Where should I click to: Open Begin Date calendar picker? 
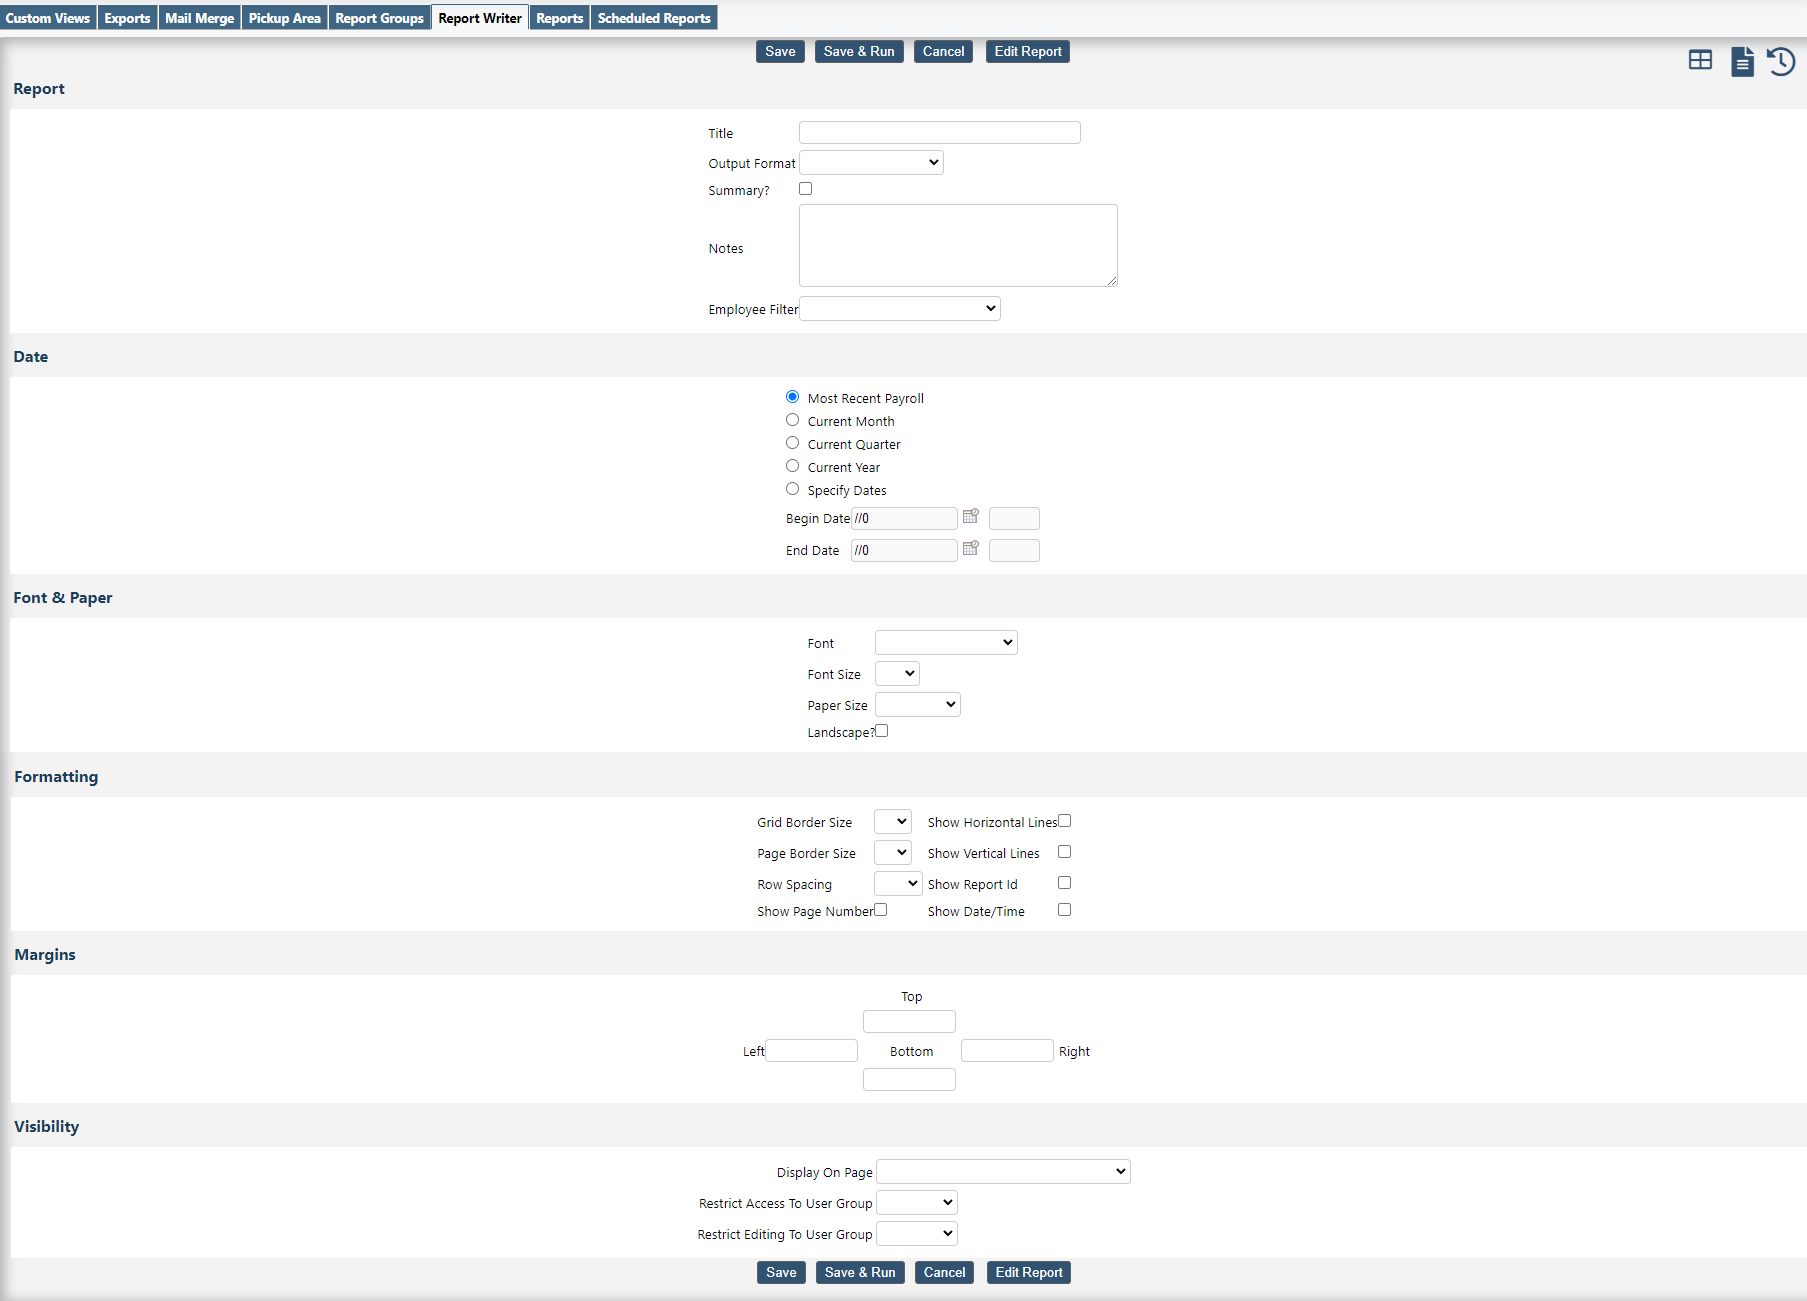[x=970, y=517]
